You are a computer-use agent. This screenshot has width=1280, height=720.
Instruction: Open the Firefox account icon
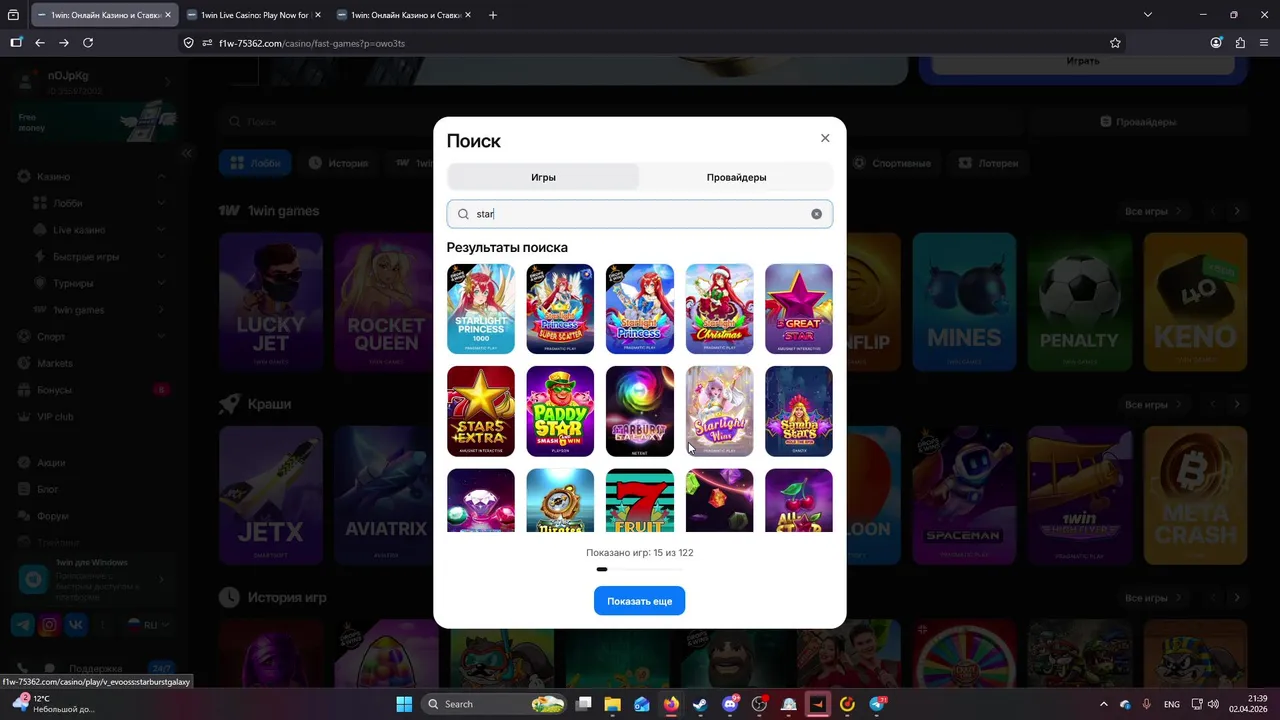[x=1216, y=43]
